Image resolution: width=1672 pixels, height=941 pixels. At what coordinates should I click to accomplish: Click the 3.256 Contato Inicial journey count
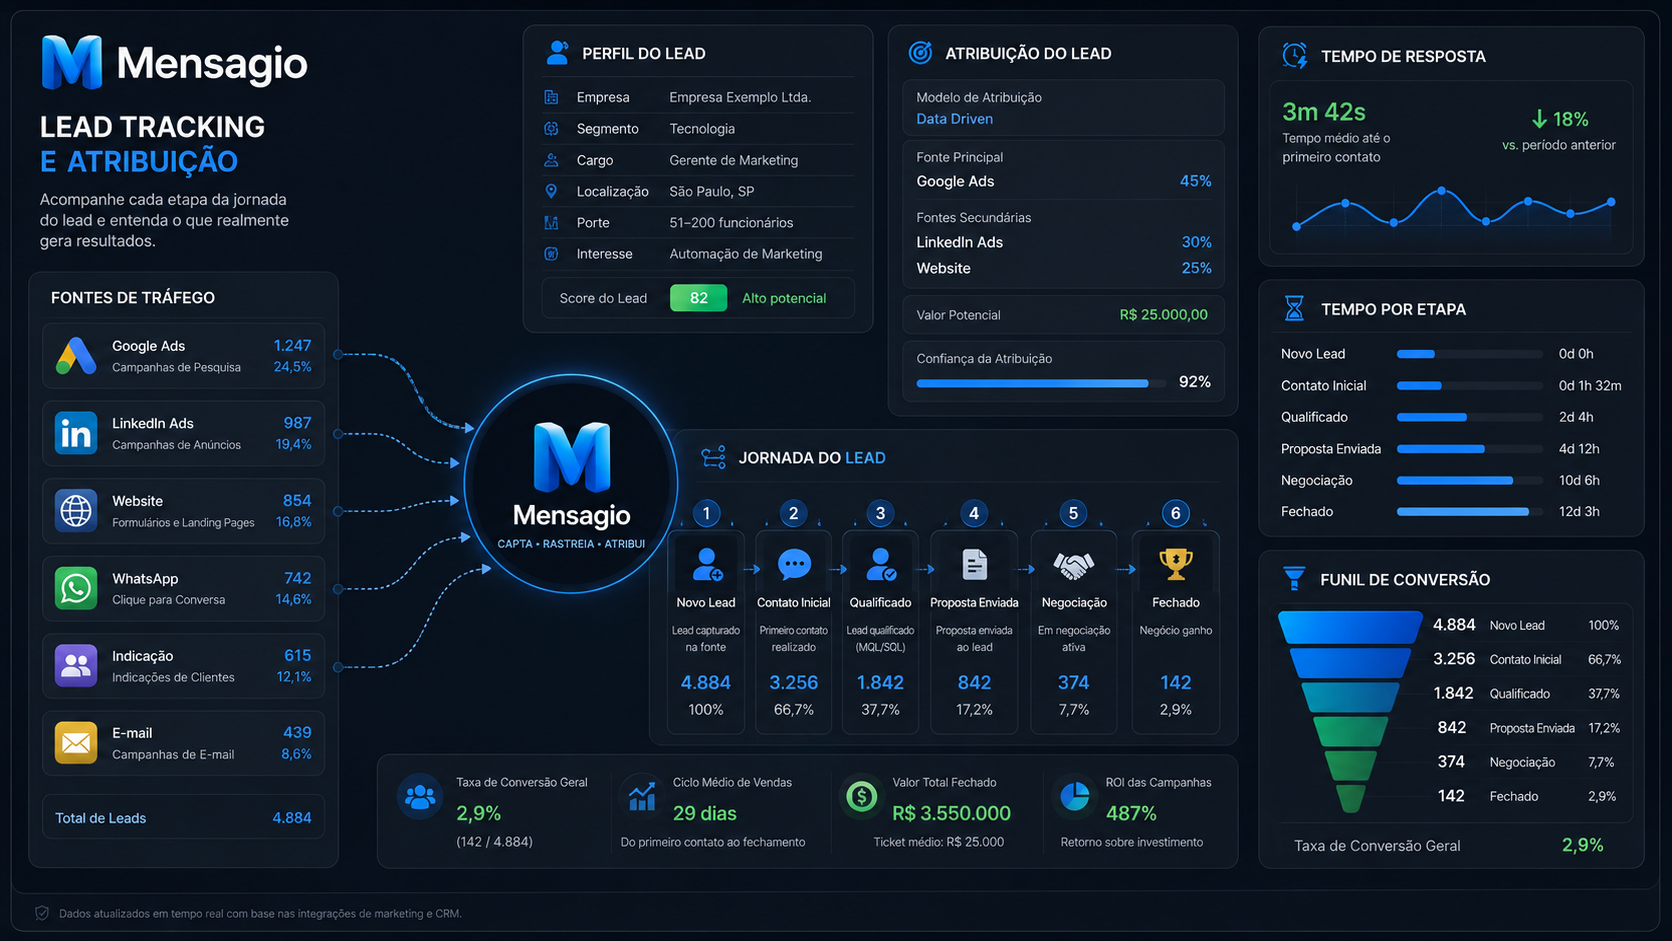click(x=793, y=682)
